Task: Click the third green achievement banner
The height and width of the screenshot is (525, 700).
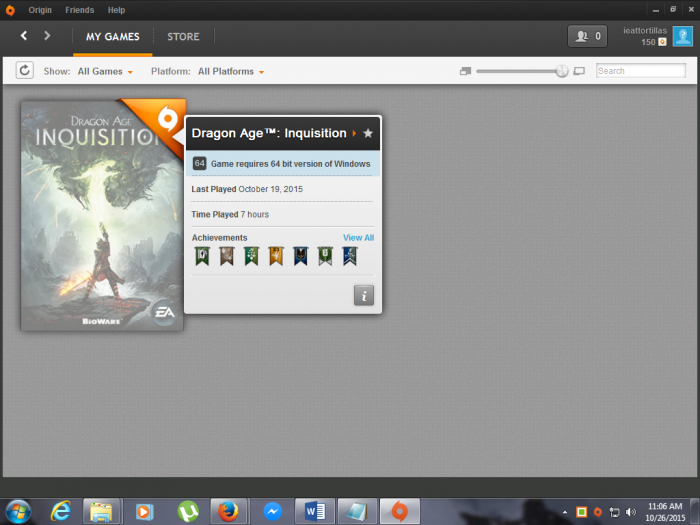Action: (x=251, y=256)
